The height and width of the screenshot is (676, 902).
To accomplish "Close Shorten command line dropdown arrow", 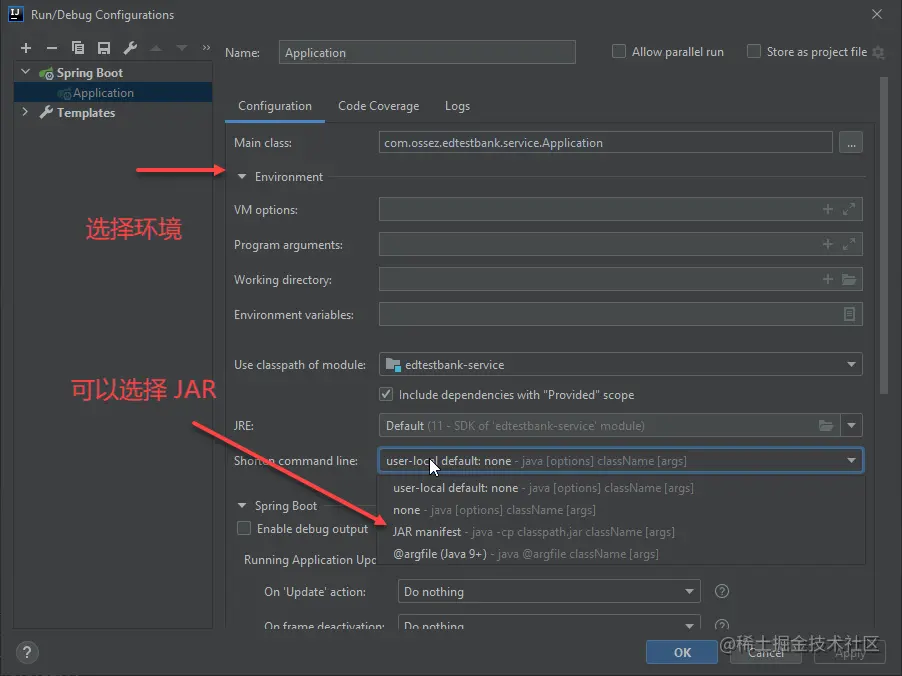I will tap(851, 461).
